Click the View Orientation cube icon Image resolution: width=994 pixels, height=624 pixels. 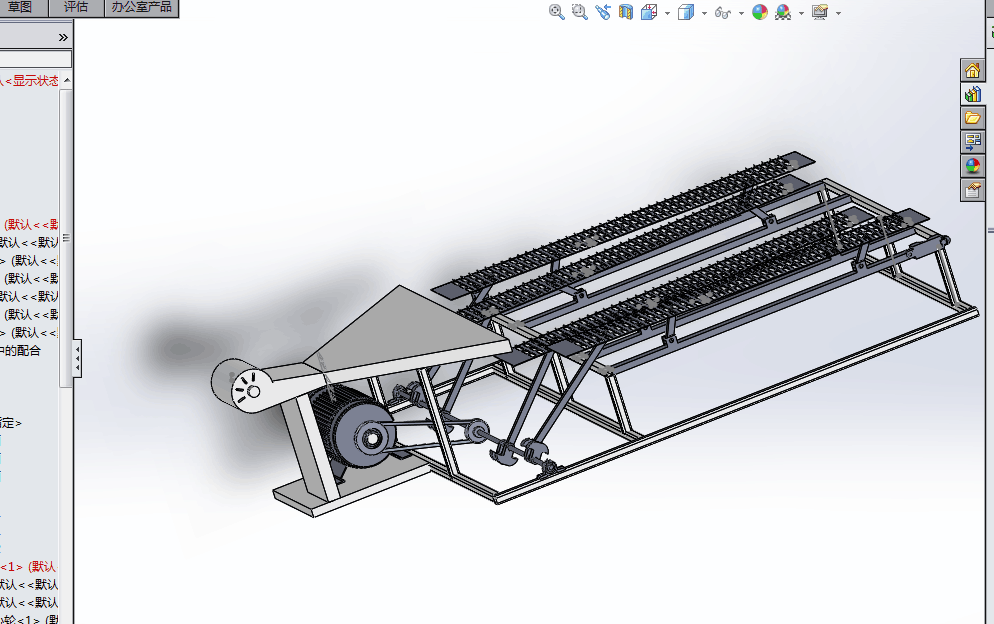649,12
